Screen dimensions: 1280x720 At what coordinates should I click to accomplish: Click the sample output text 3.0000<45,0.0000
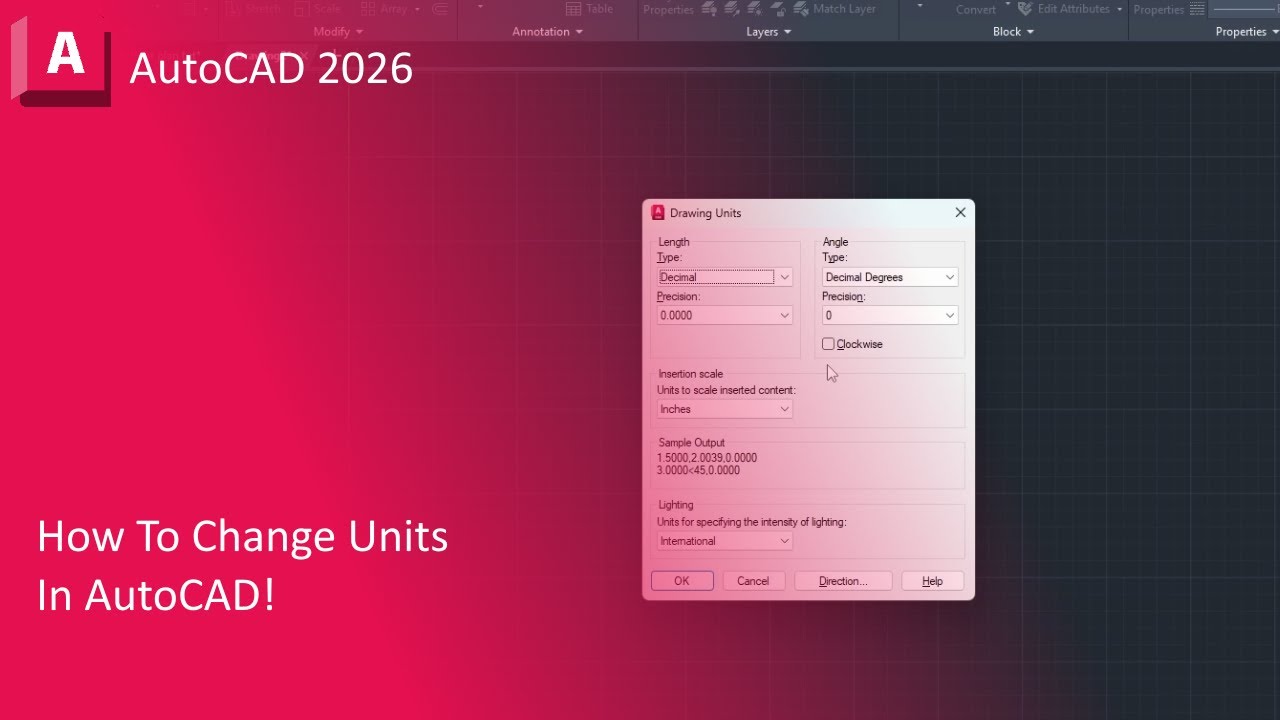699,470
